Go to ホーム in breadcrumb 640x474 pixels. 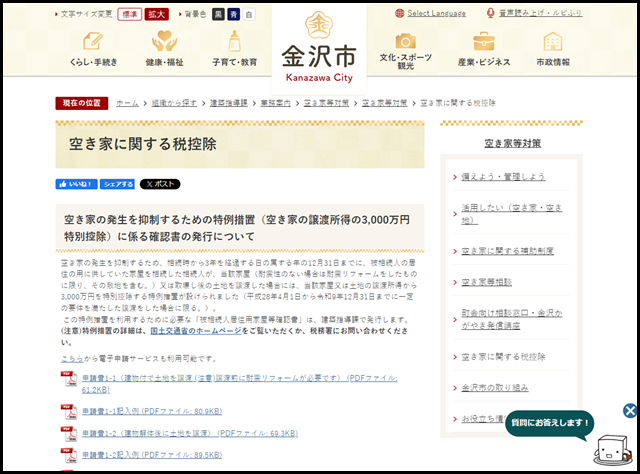tap(127, 103)
